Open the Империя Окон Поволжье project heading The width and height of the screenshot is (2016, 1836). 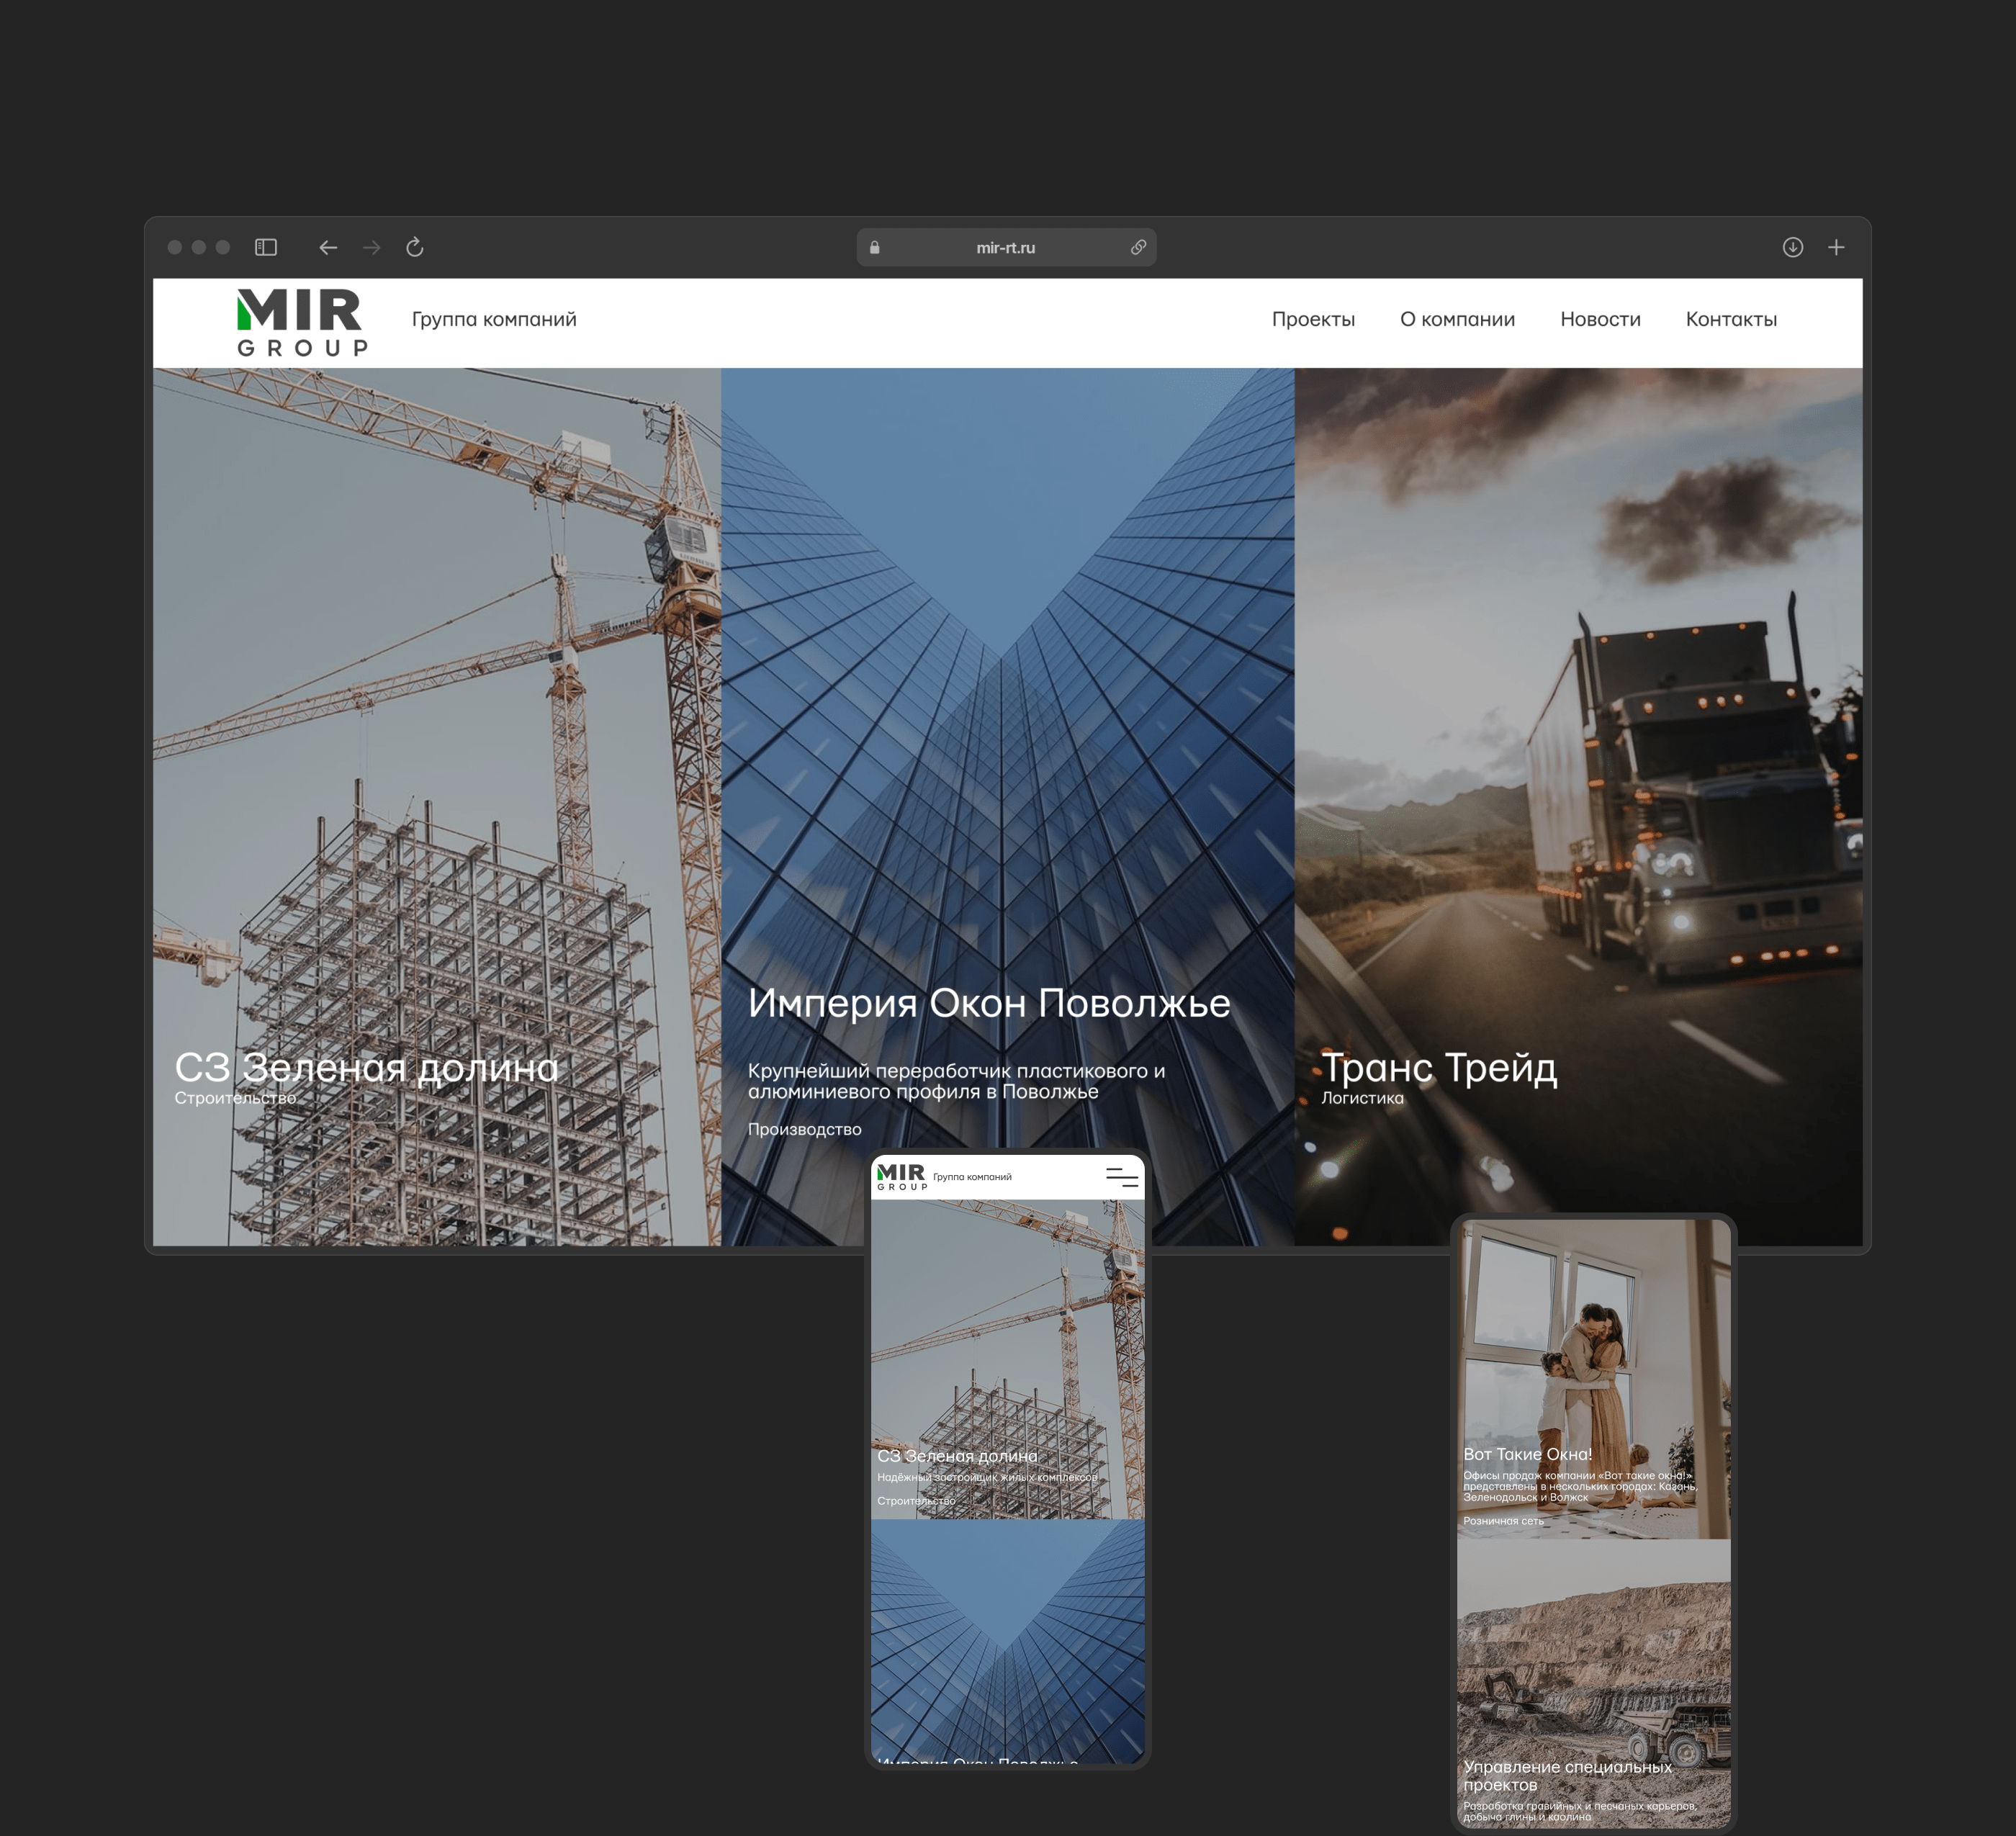pyautogui.click(x=989, y=1003)
